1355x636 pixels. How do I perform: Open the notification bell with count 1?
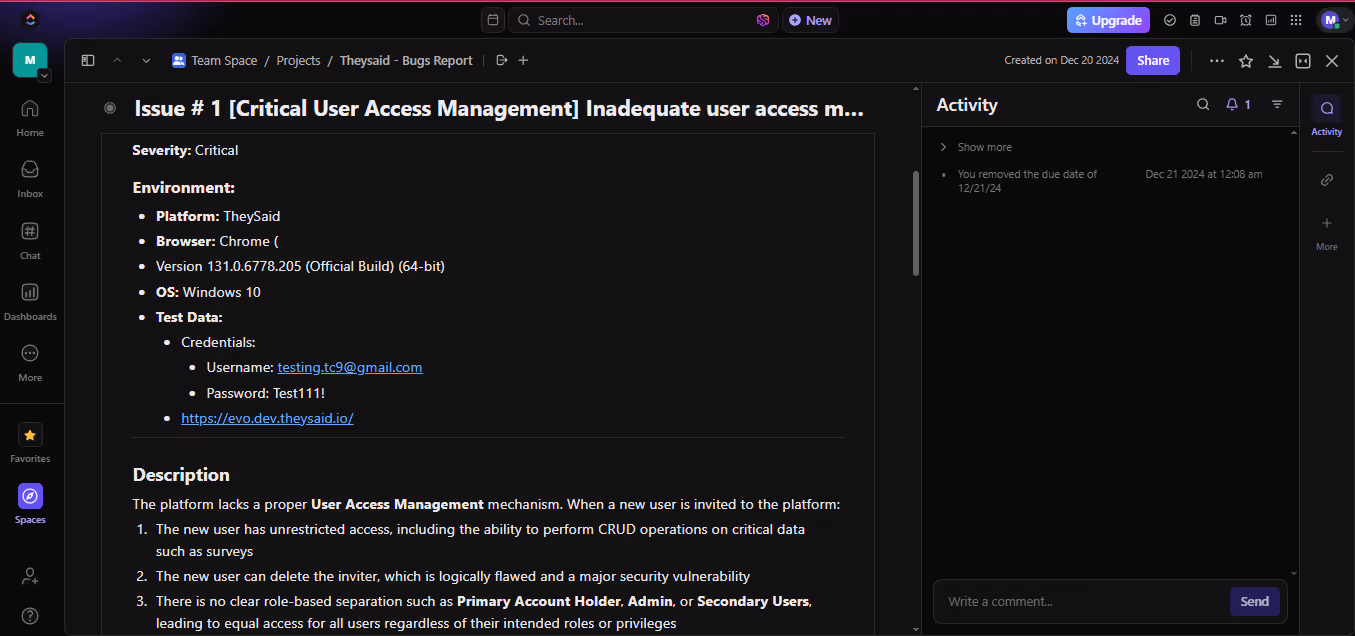pyautogui.click(x=1238, y=104)
